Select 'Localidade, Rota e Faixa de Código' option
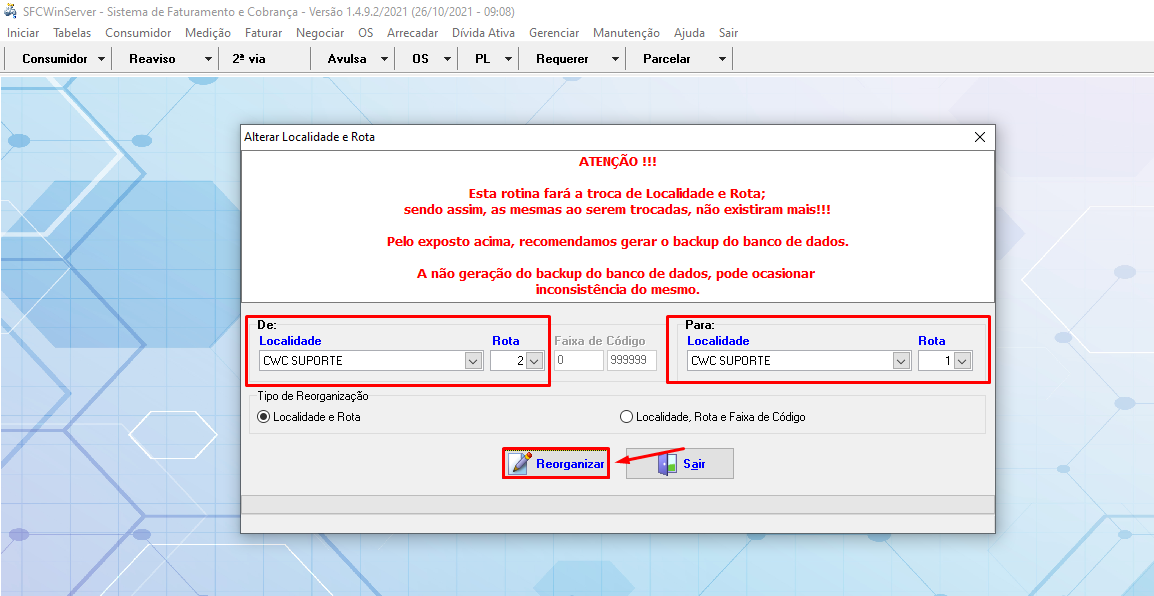This screenshot has width=1154, height=596. [627, 417]
